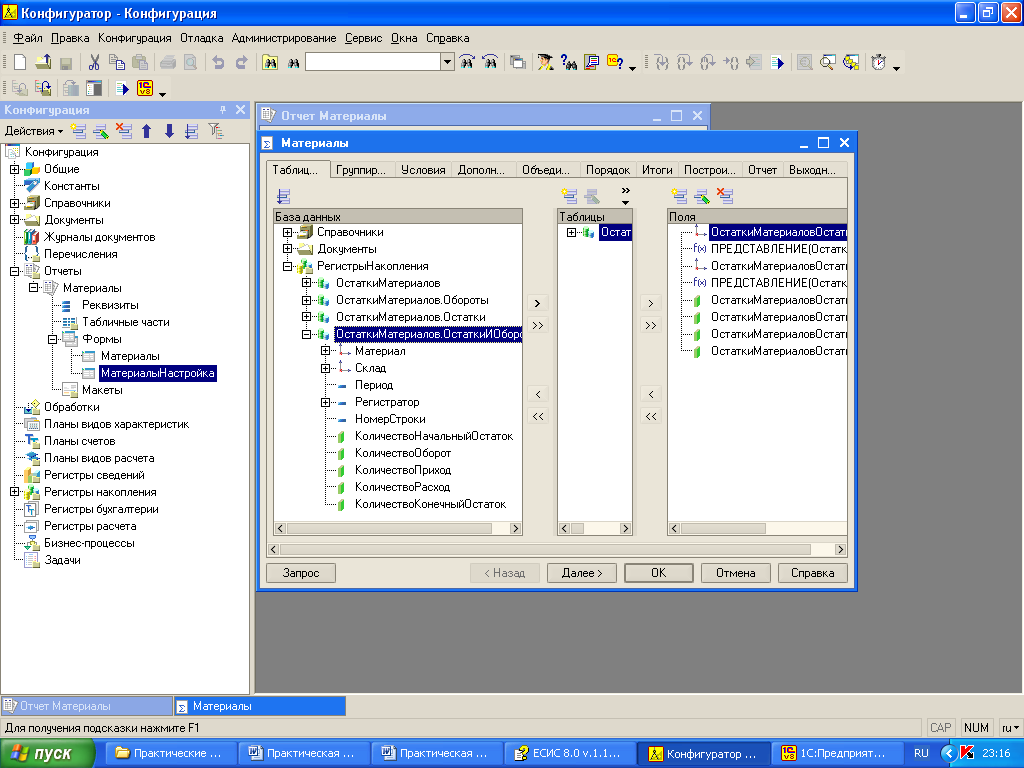This screenshot has width=1024, height=768.
Task: Switch to Отчет Материалы window tab at bottom
Action: point(86,706)
